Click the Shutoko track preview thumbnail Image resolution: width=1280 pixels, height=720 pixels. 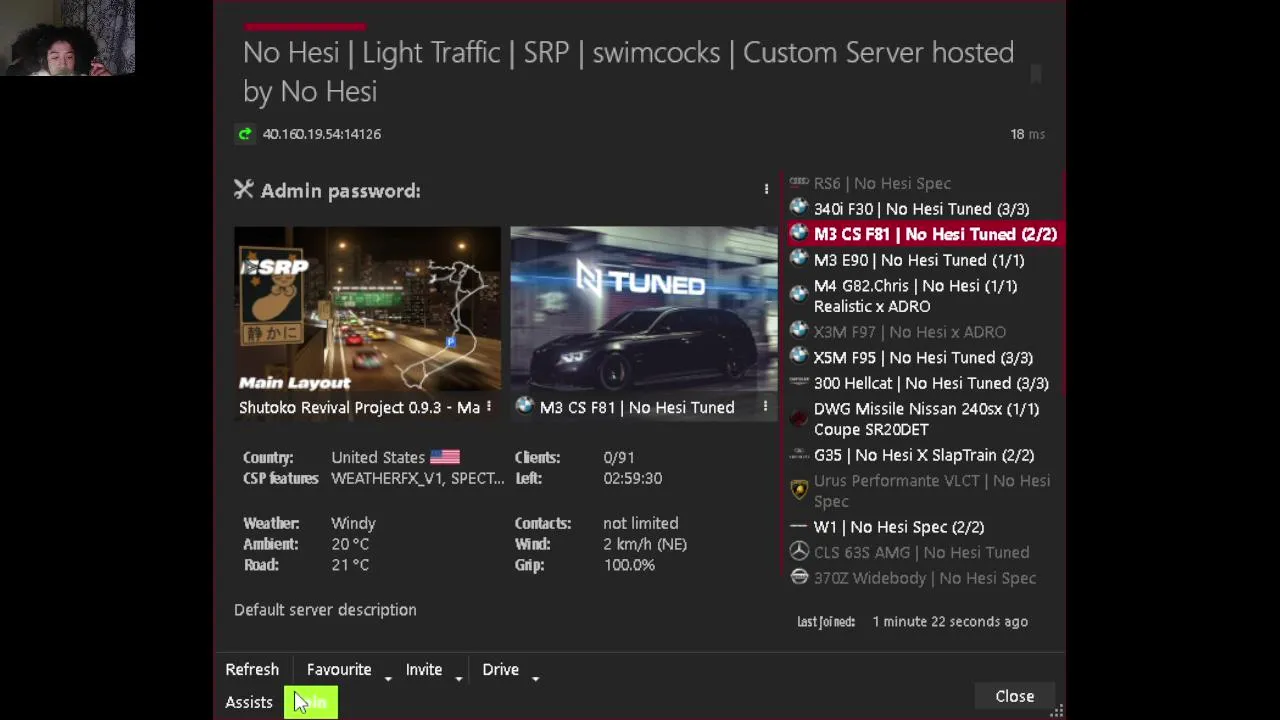(x=367, y=309)
